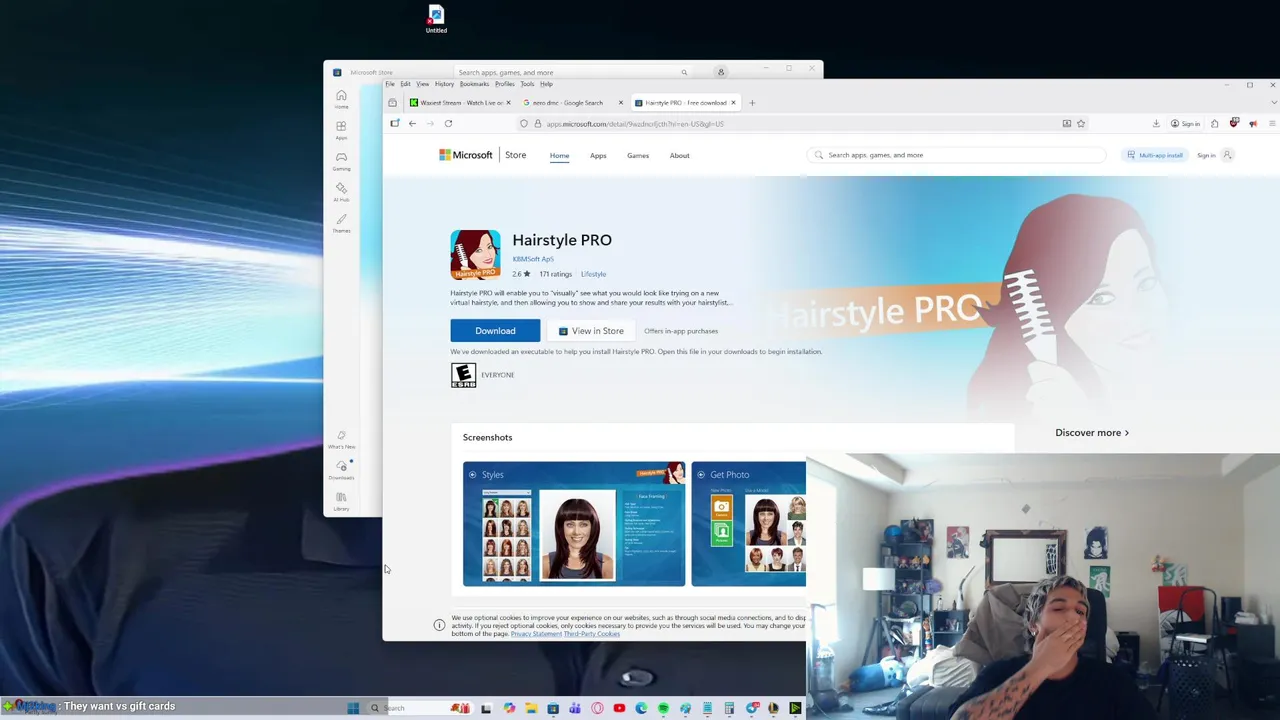1280x720 pixels.
Task: Open the Styles screenshot thumbnail
Action: tap(574, 524)
